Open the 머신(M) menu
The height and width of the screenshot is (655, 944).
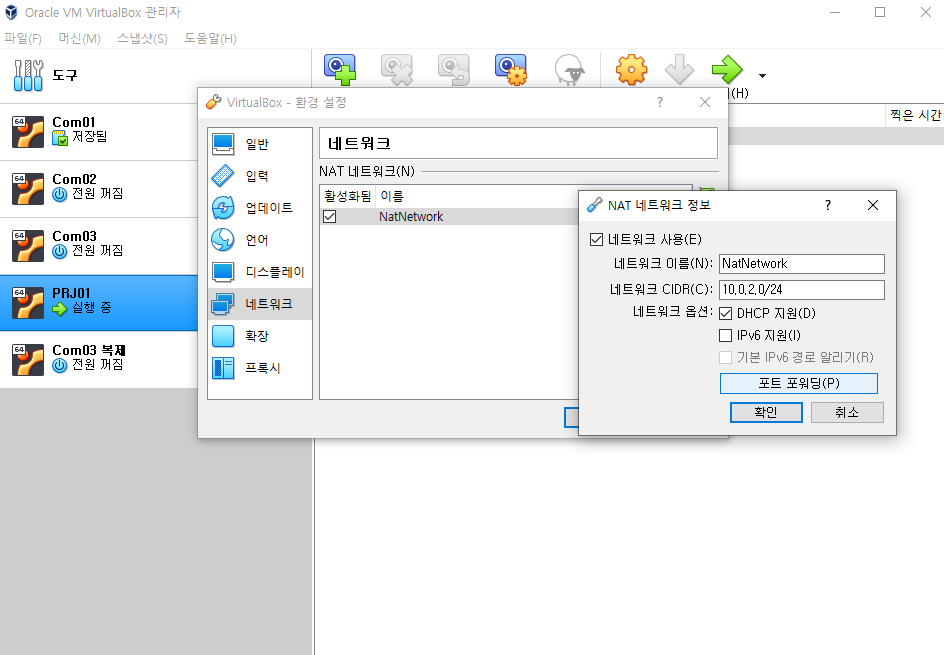(79, 39)
